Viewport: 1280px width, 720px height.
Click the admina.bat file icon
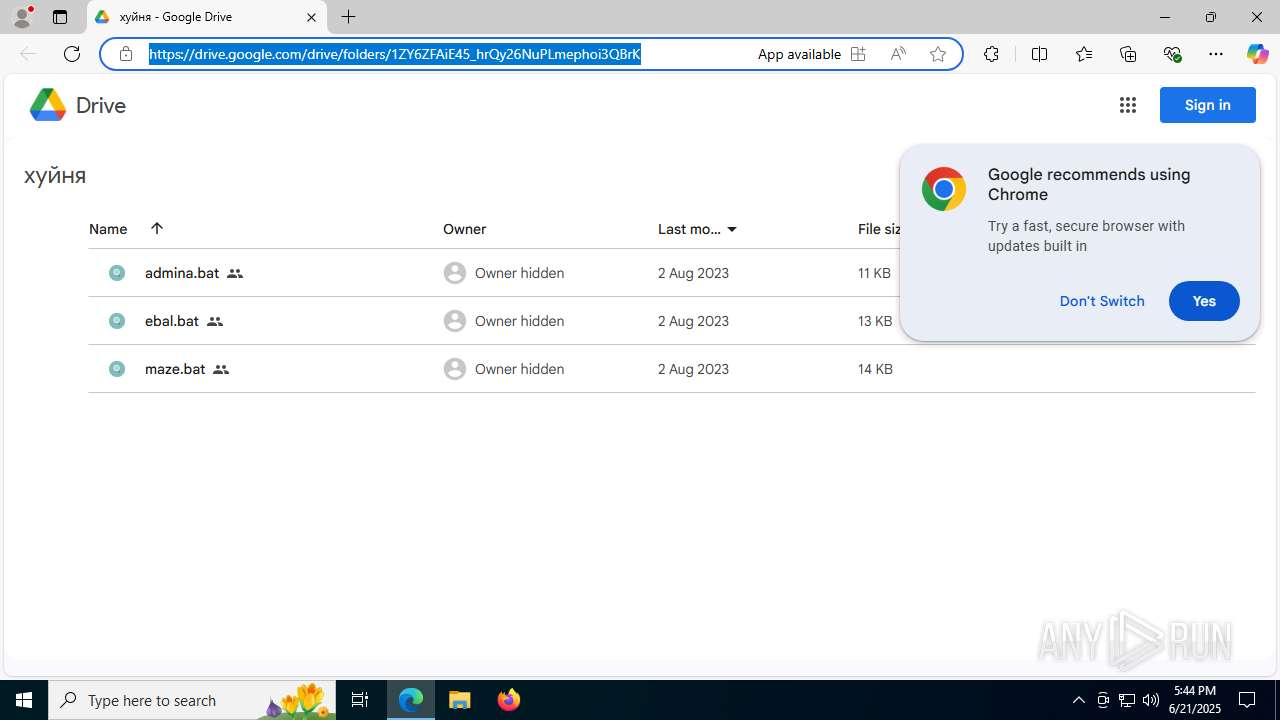click(117, 273)
